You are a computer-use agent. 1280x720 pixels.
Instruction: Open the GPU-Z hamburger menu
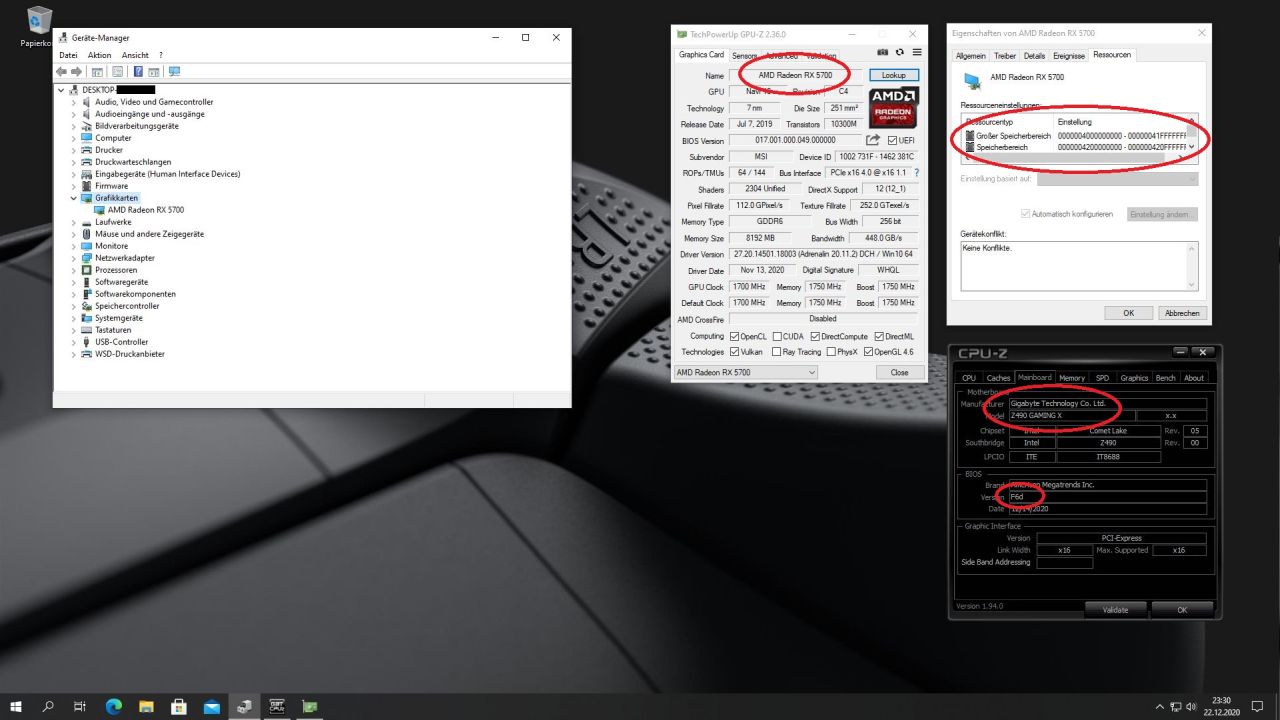(x=916, y=52)
